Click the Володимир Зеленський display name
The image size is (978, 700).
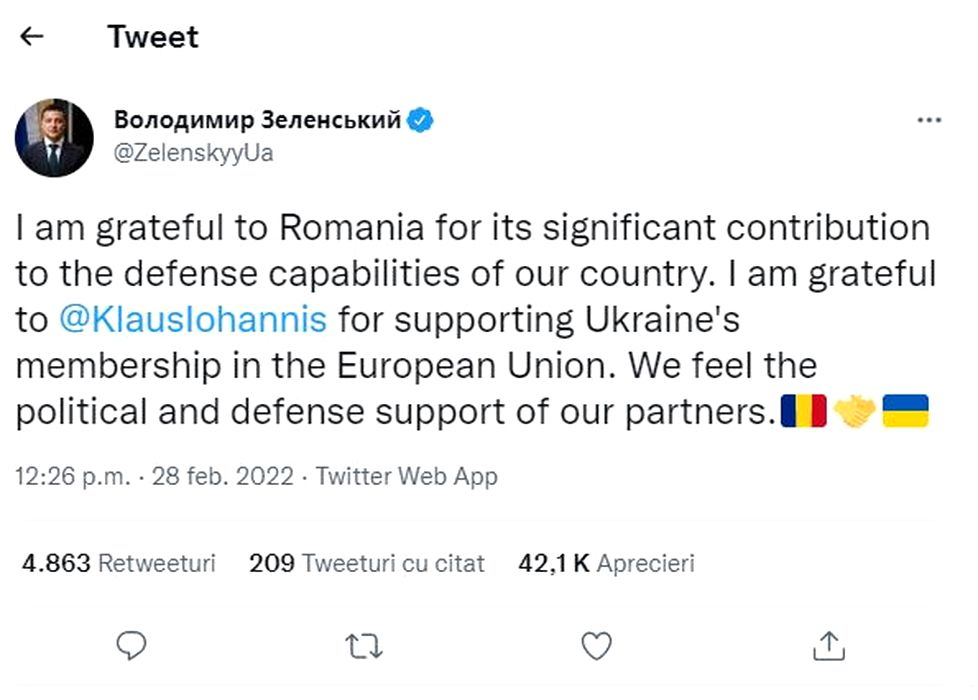click(x=257, y=120)
